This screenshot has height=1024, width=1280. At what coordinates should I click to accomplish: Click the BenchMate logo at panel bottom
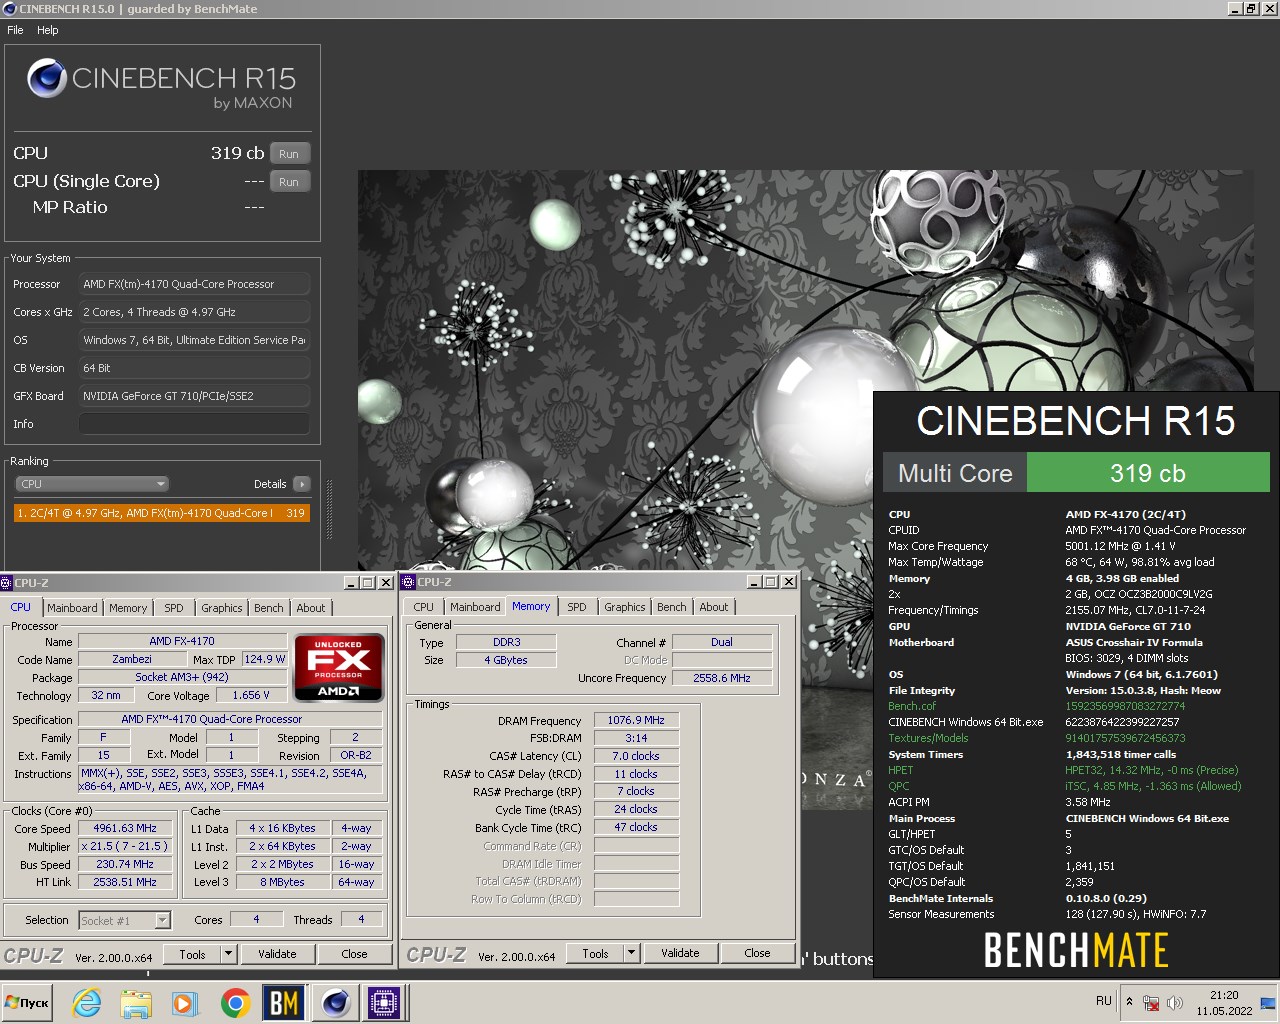(1076, 950)
